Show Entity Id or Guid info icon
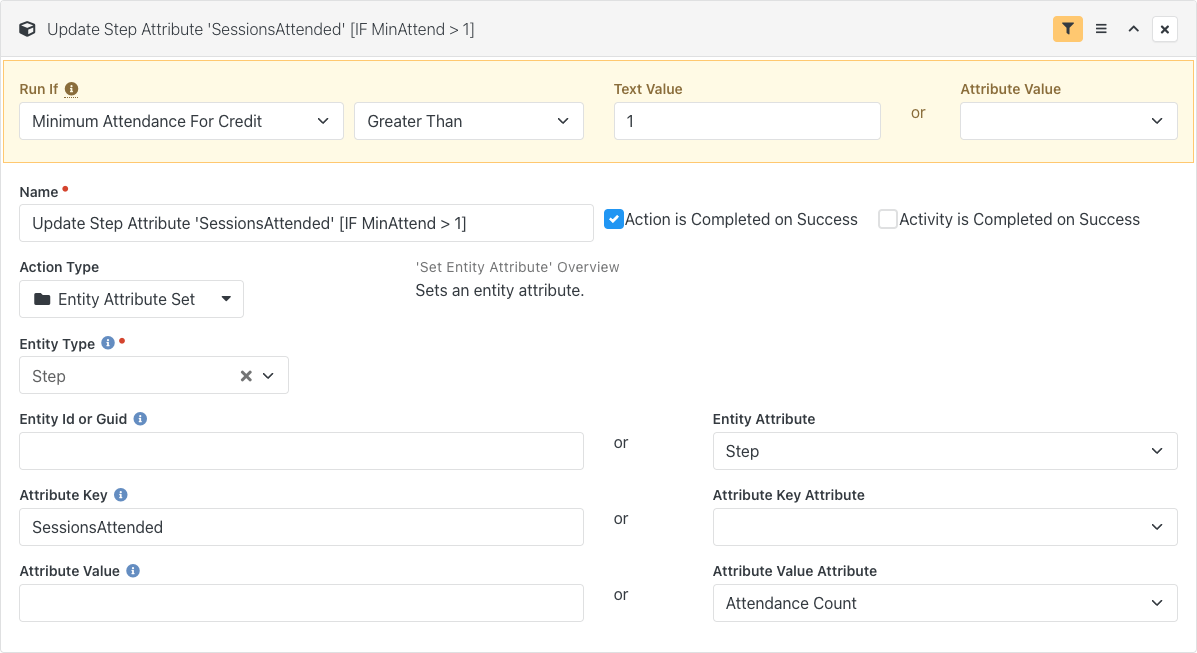Viewport: 1197px width, 653px height. (x=140, y=419)
